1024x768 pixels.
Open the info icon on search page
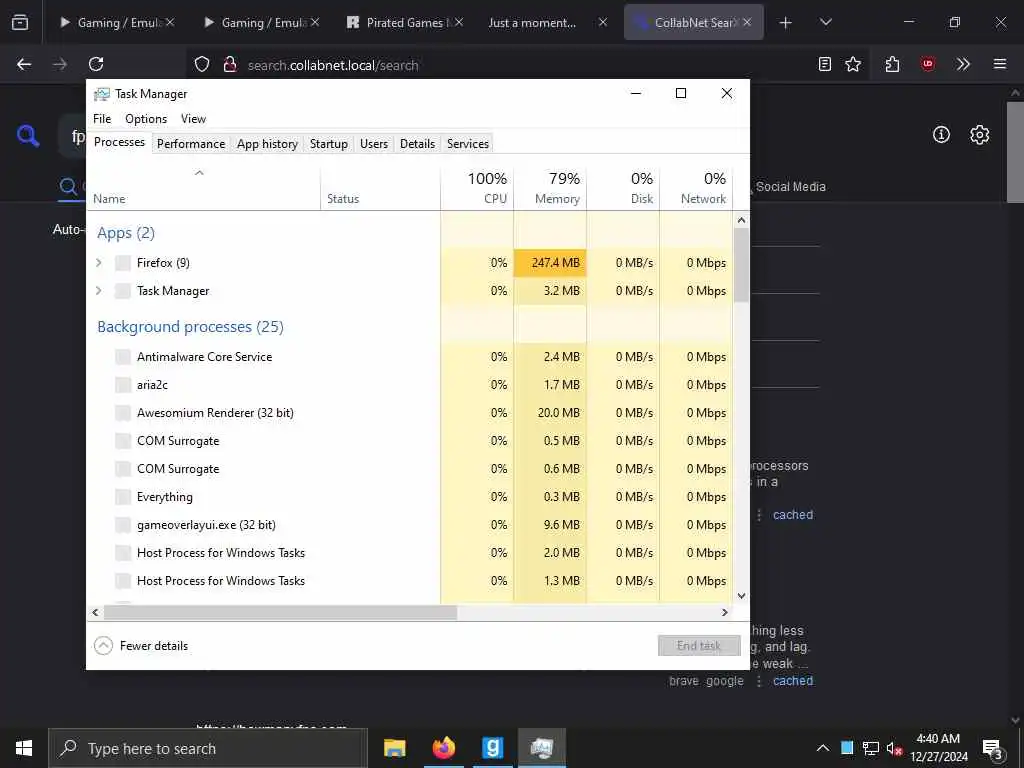click(941, 135)
